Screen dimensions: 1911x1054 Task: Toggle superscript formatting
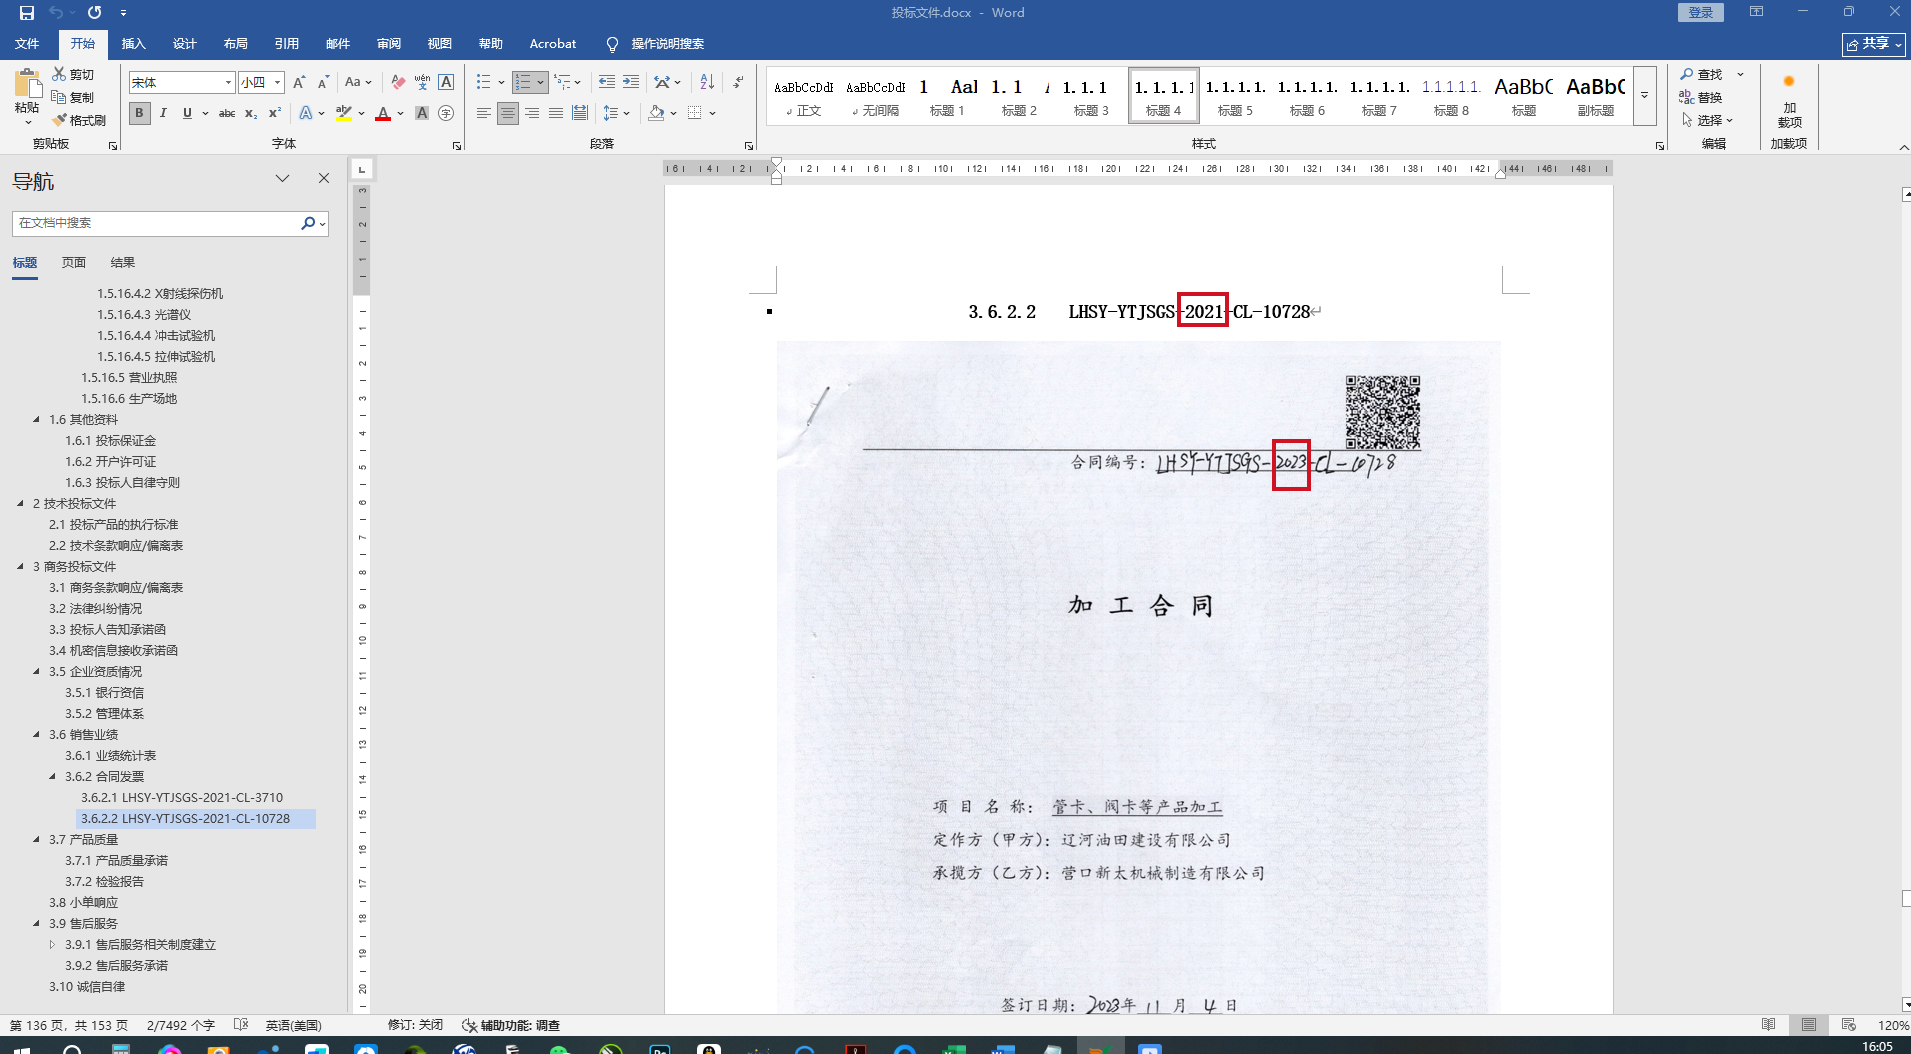click(x=275, y=113)
